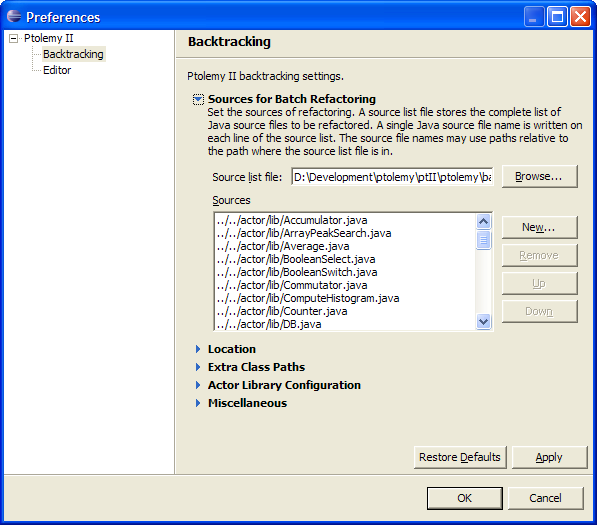Select ComputeHistogram.java in Sources list
Screen dimensions: 597x525
[308, 298]
